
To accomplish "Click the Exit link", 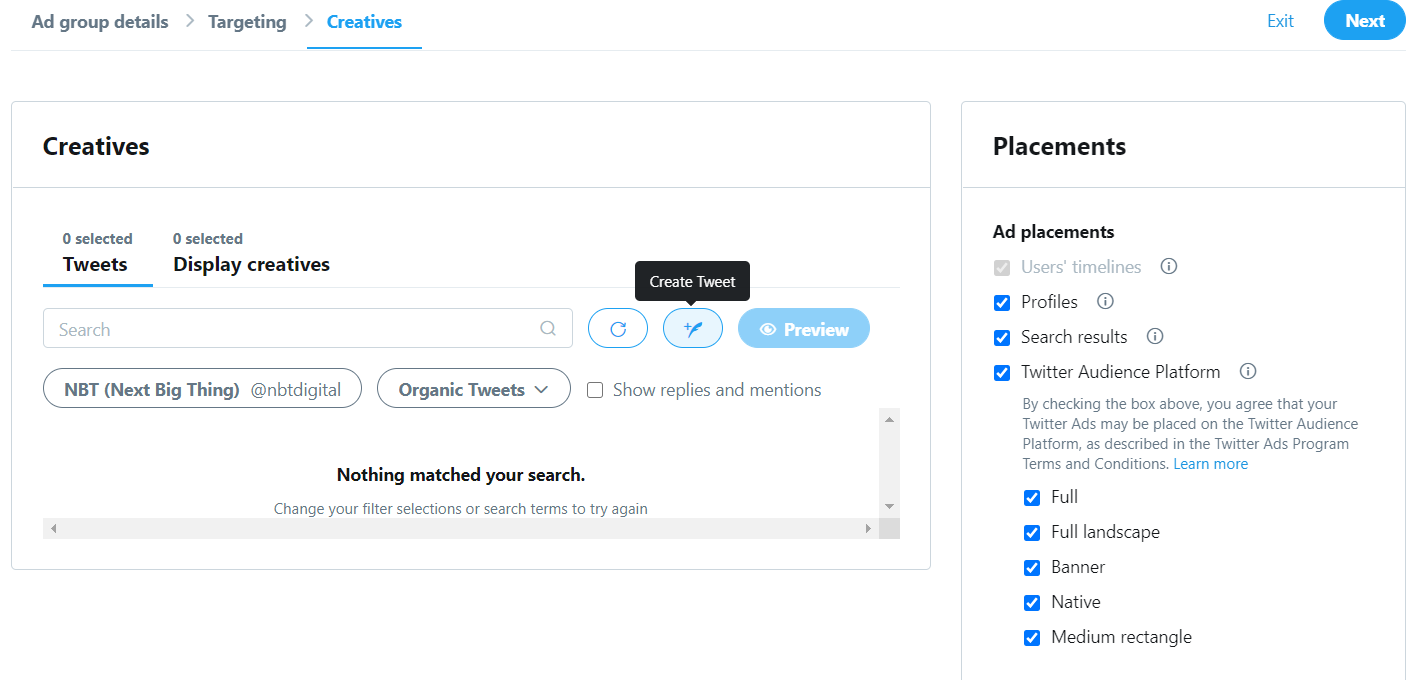I will (1280, 21).
